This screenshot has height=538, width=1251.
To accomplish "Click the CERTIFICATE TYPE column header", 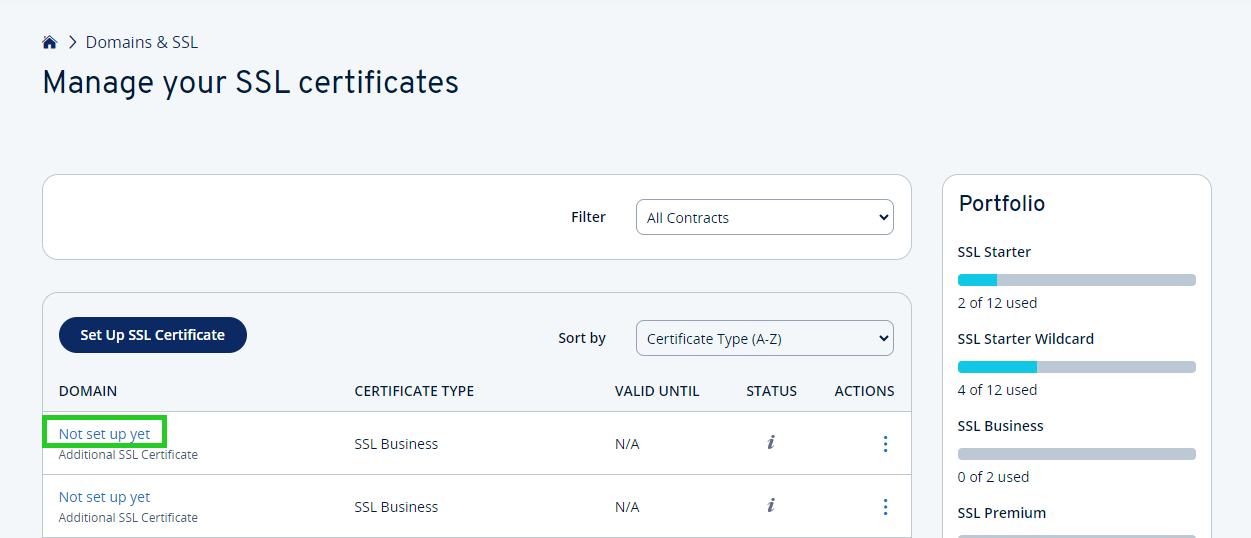I will tap(414, 391).
